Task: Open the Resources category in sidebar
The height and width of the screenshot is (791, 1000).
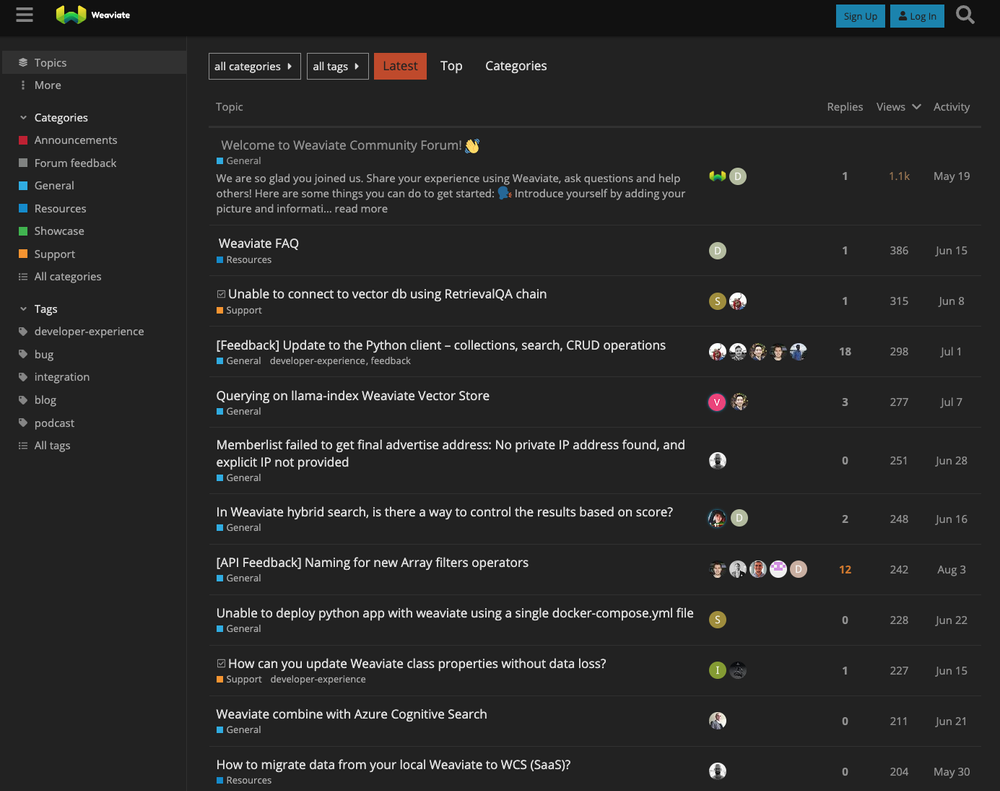Action: click(60, 208)
